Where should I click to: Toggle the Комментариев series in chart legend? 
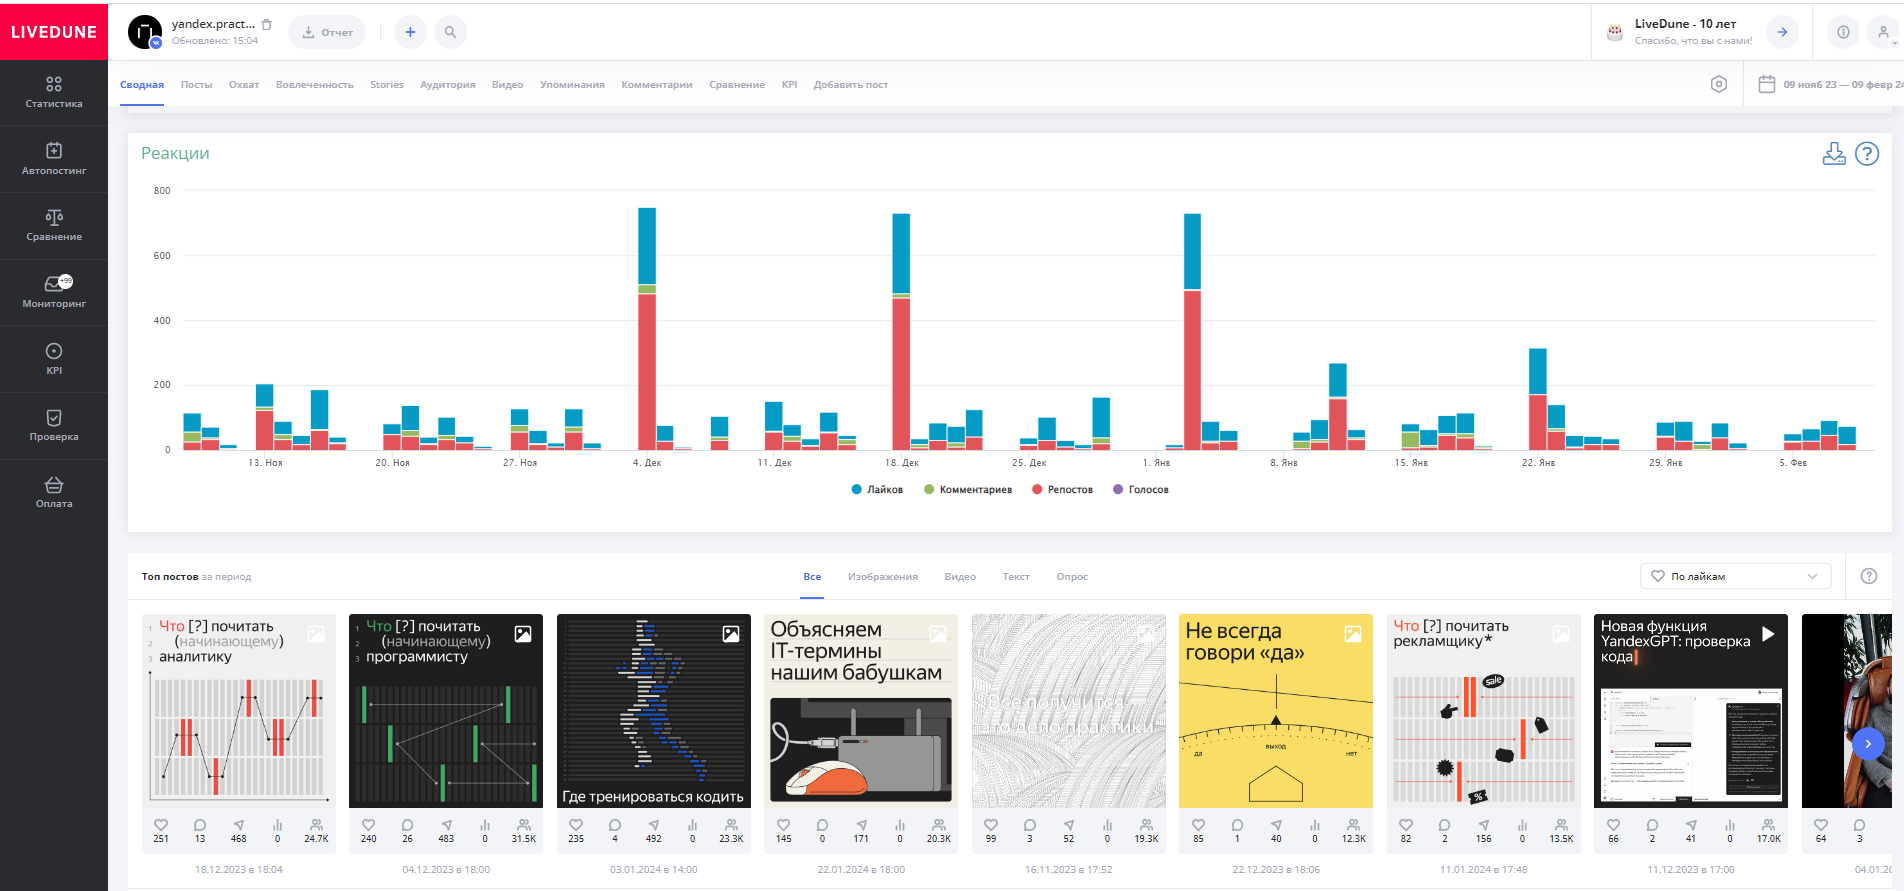click(968, 490)
